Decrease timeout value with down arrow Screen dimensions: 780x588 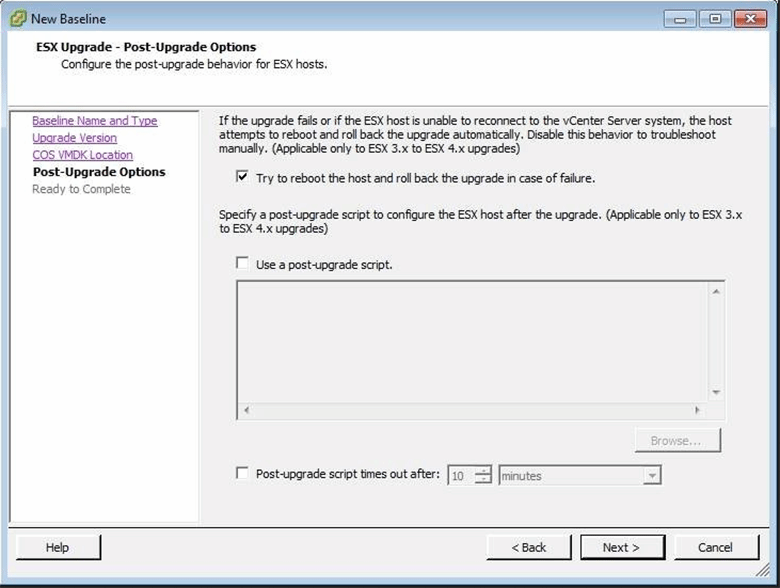tap(484, 481)
